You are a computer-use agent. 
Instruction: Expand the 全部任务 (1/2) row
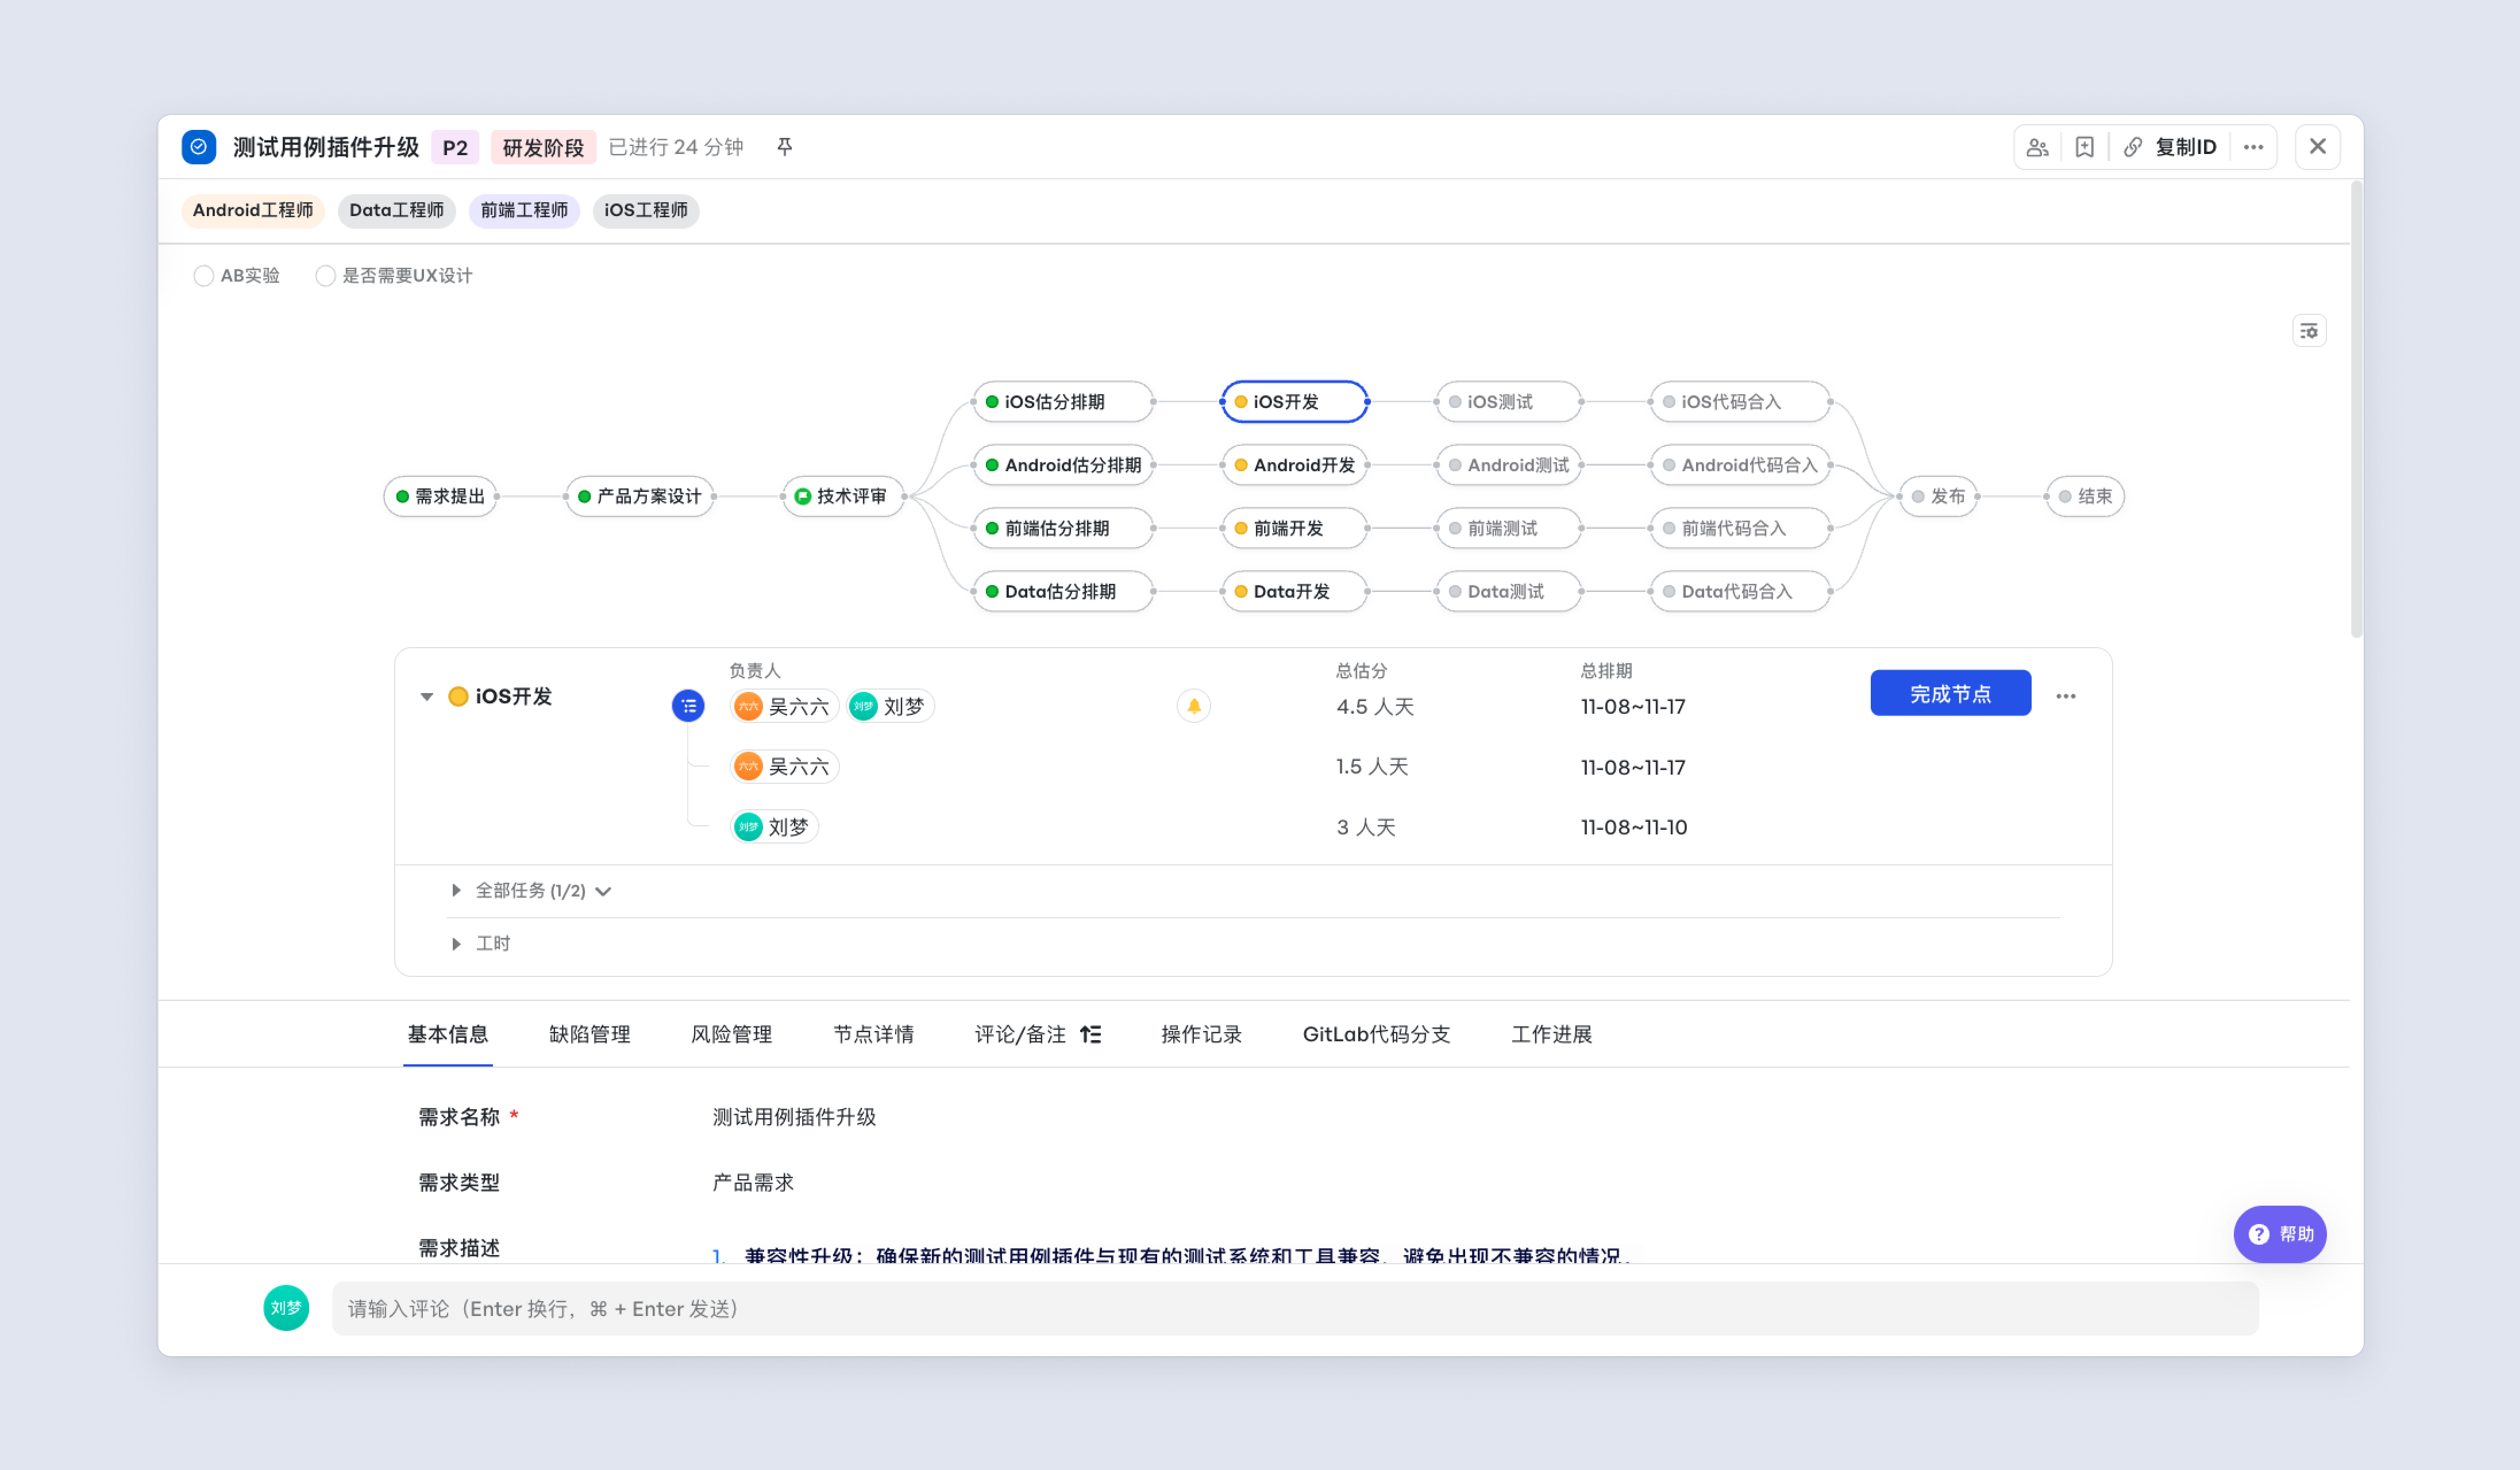(456, 890)
